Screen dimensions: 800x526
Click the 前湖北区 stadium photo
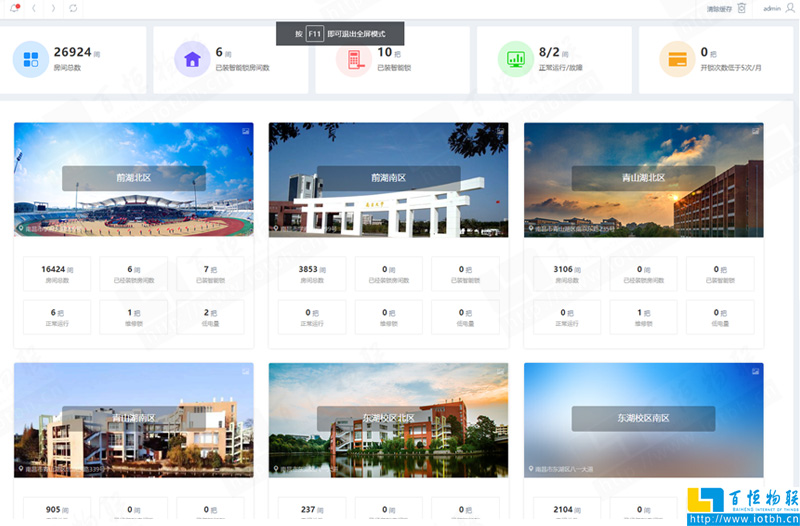[134, 180]
